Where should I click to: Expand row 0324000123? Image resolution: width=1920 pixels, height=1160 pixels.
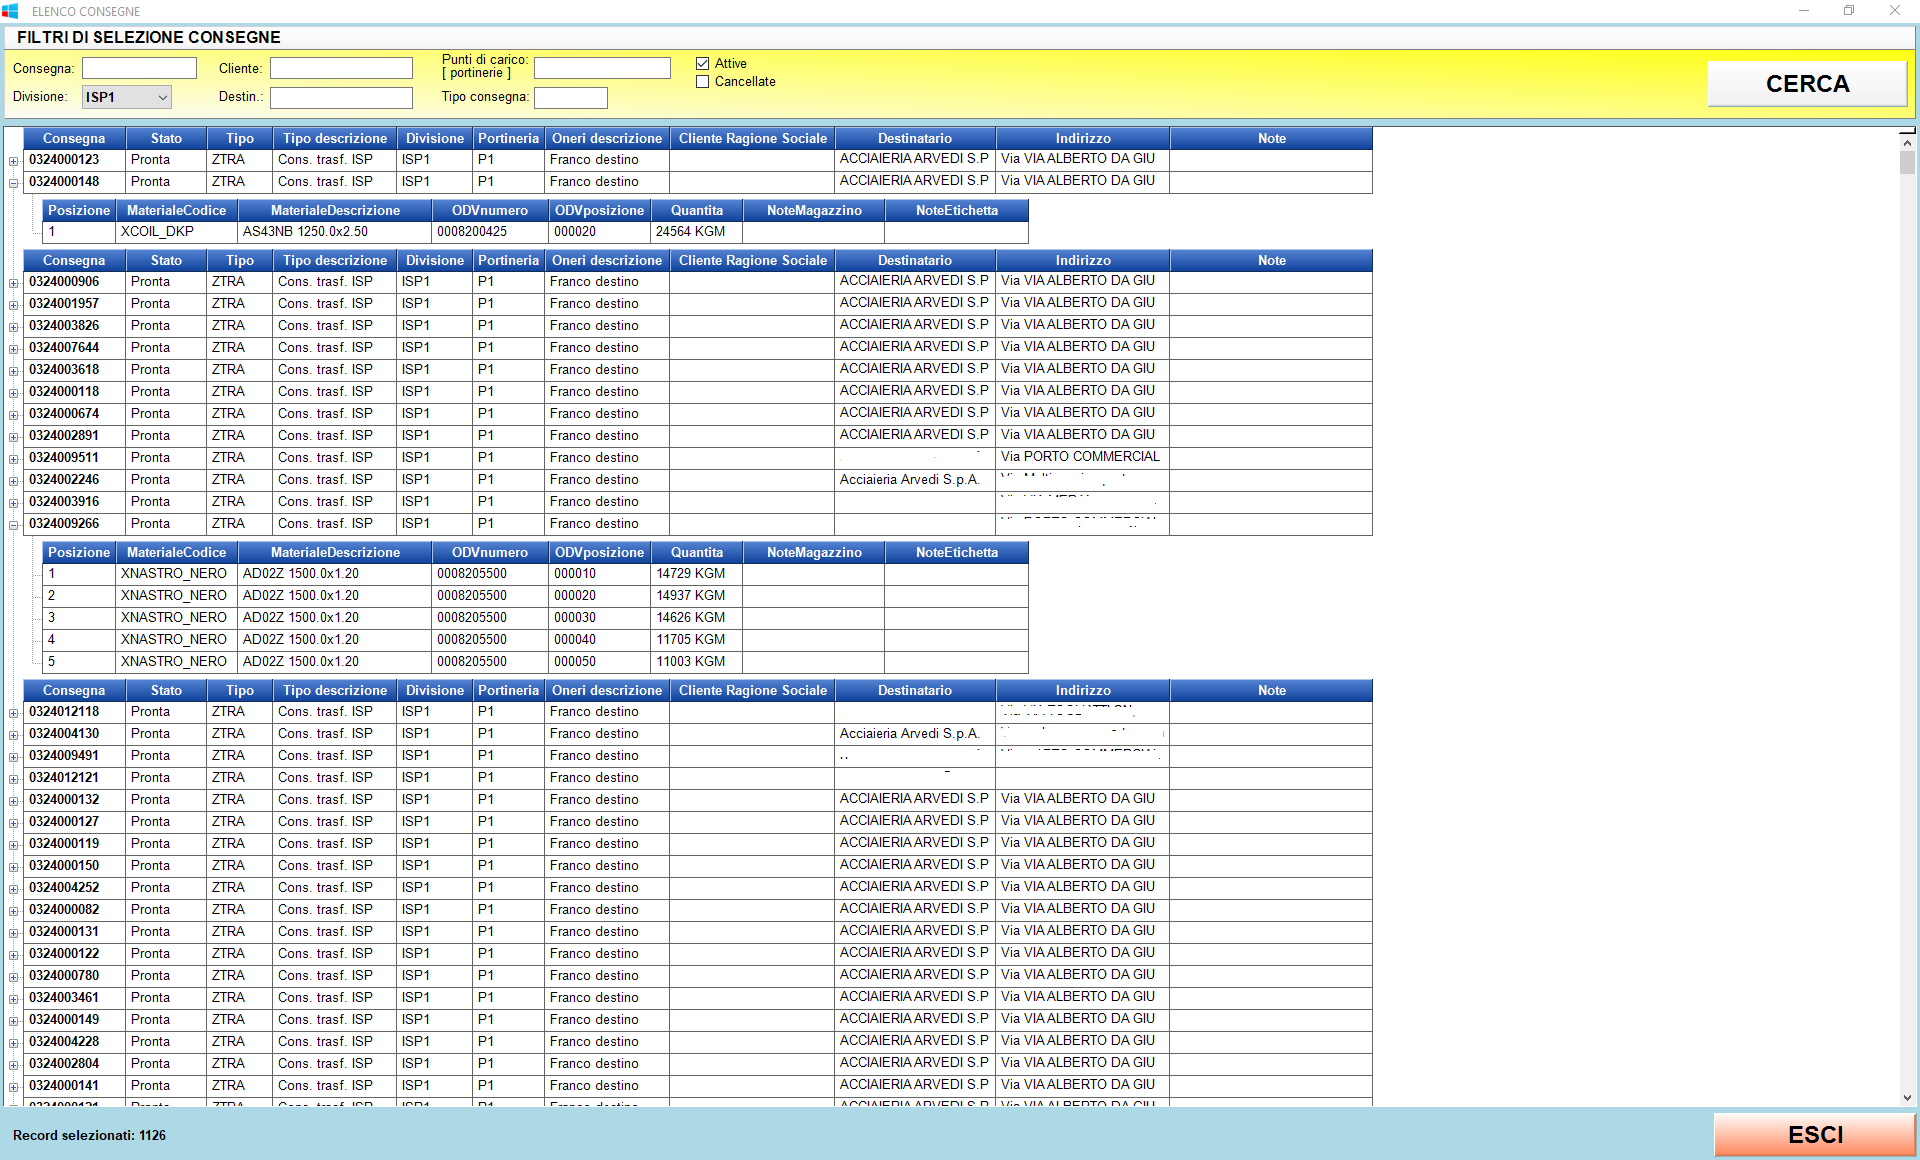click(x=14, y=161)
